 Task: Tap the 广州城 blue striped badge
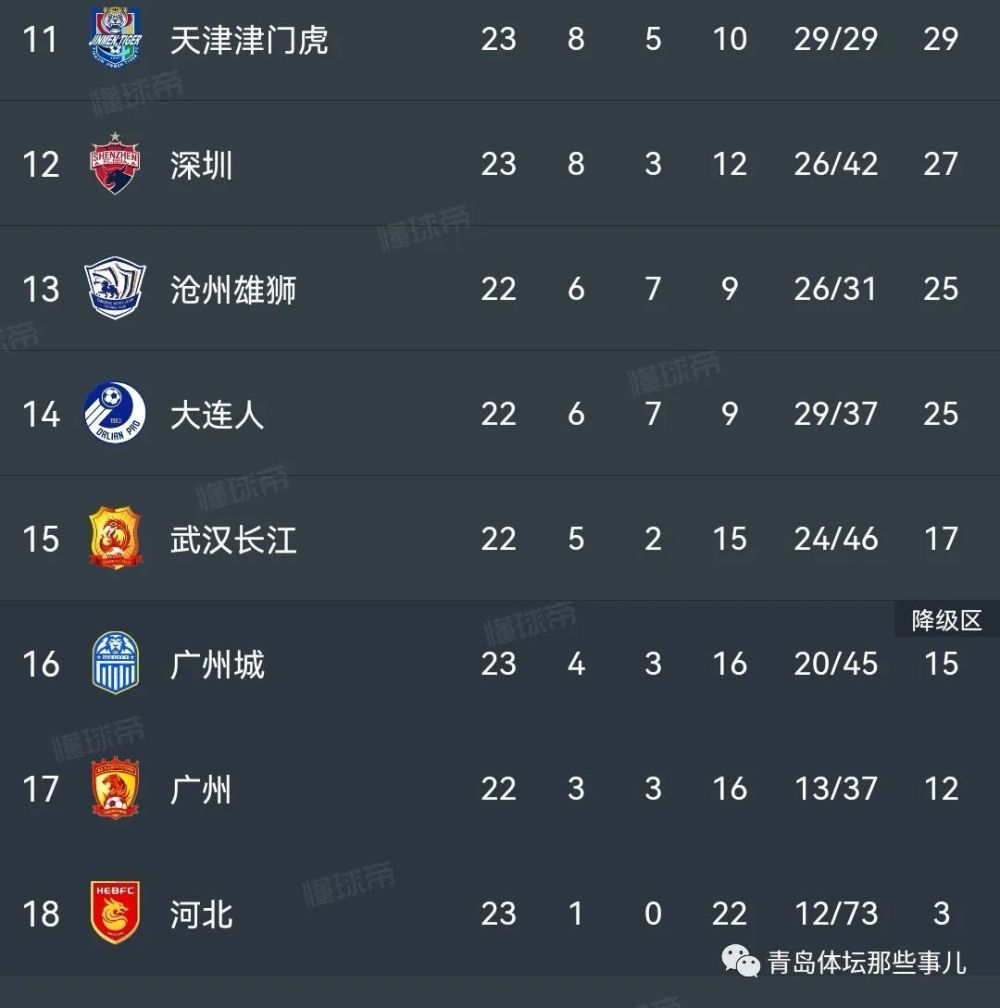tap(115, 663)
